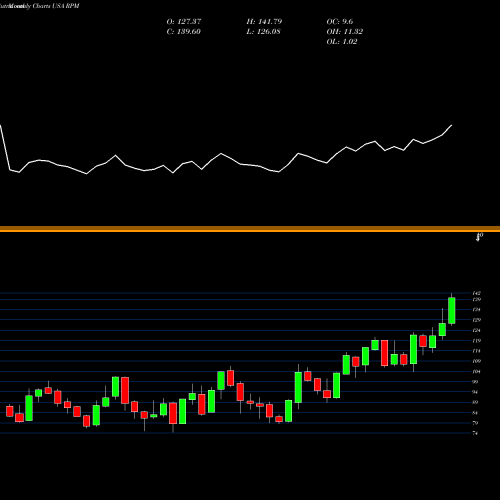Click the 139 price axis label
Viewport: 500px width, 500px height.
(477, 300)
